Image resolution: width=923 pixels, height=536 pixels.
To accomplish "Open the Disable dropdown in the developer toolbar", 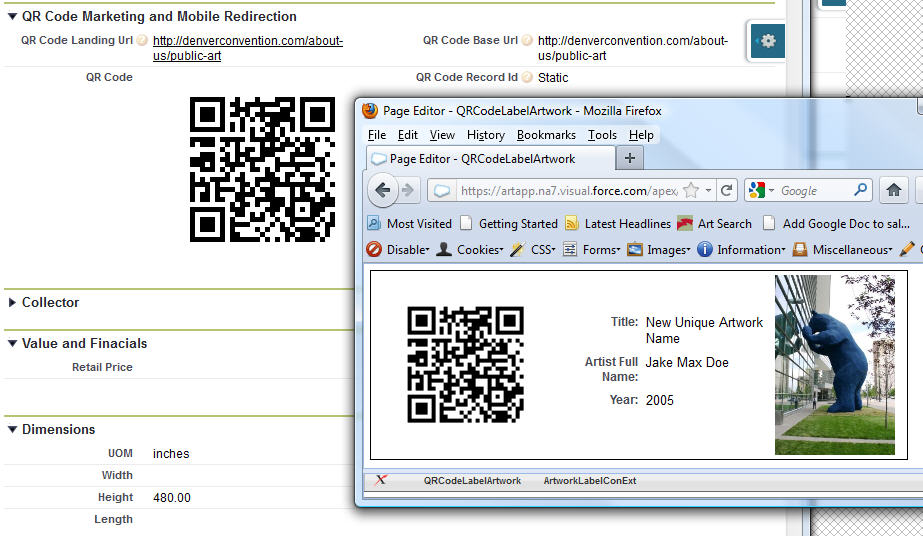I will (x=399, y=249).
